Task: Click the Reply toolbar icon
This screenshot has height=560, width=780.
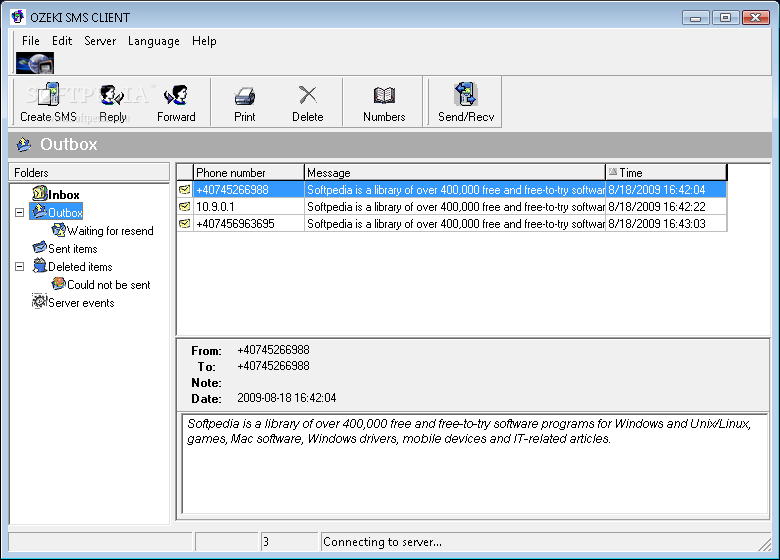Action: tap(112, 94)
